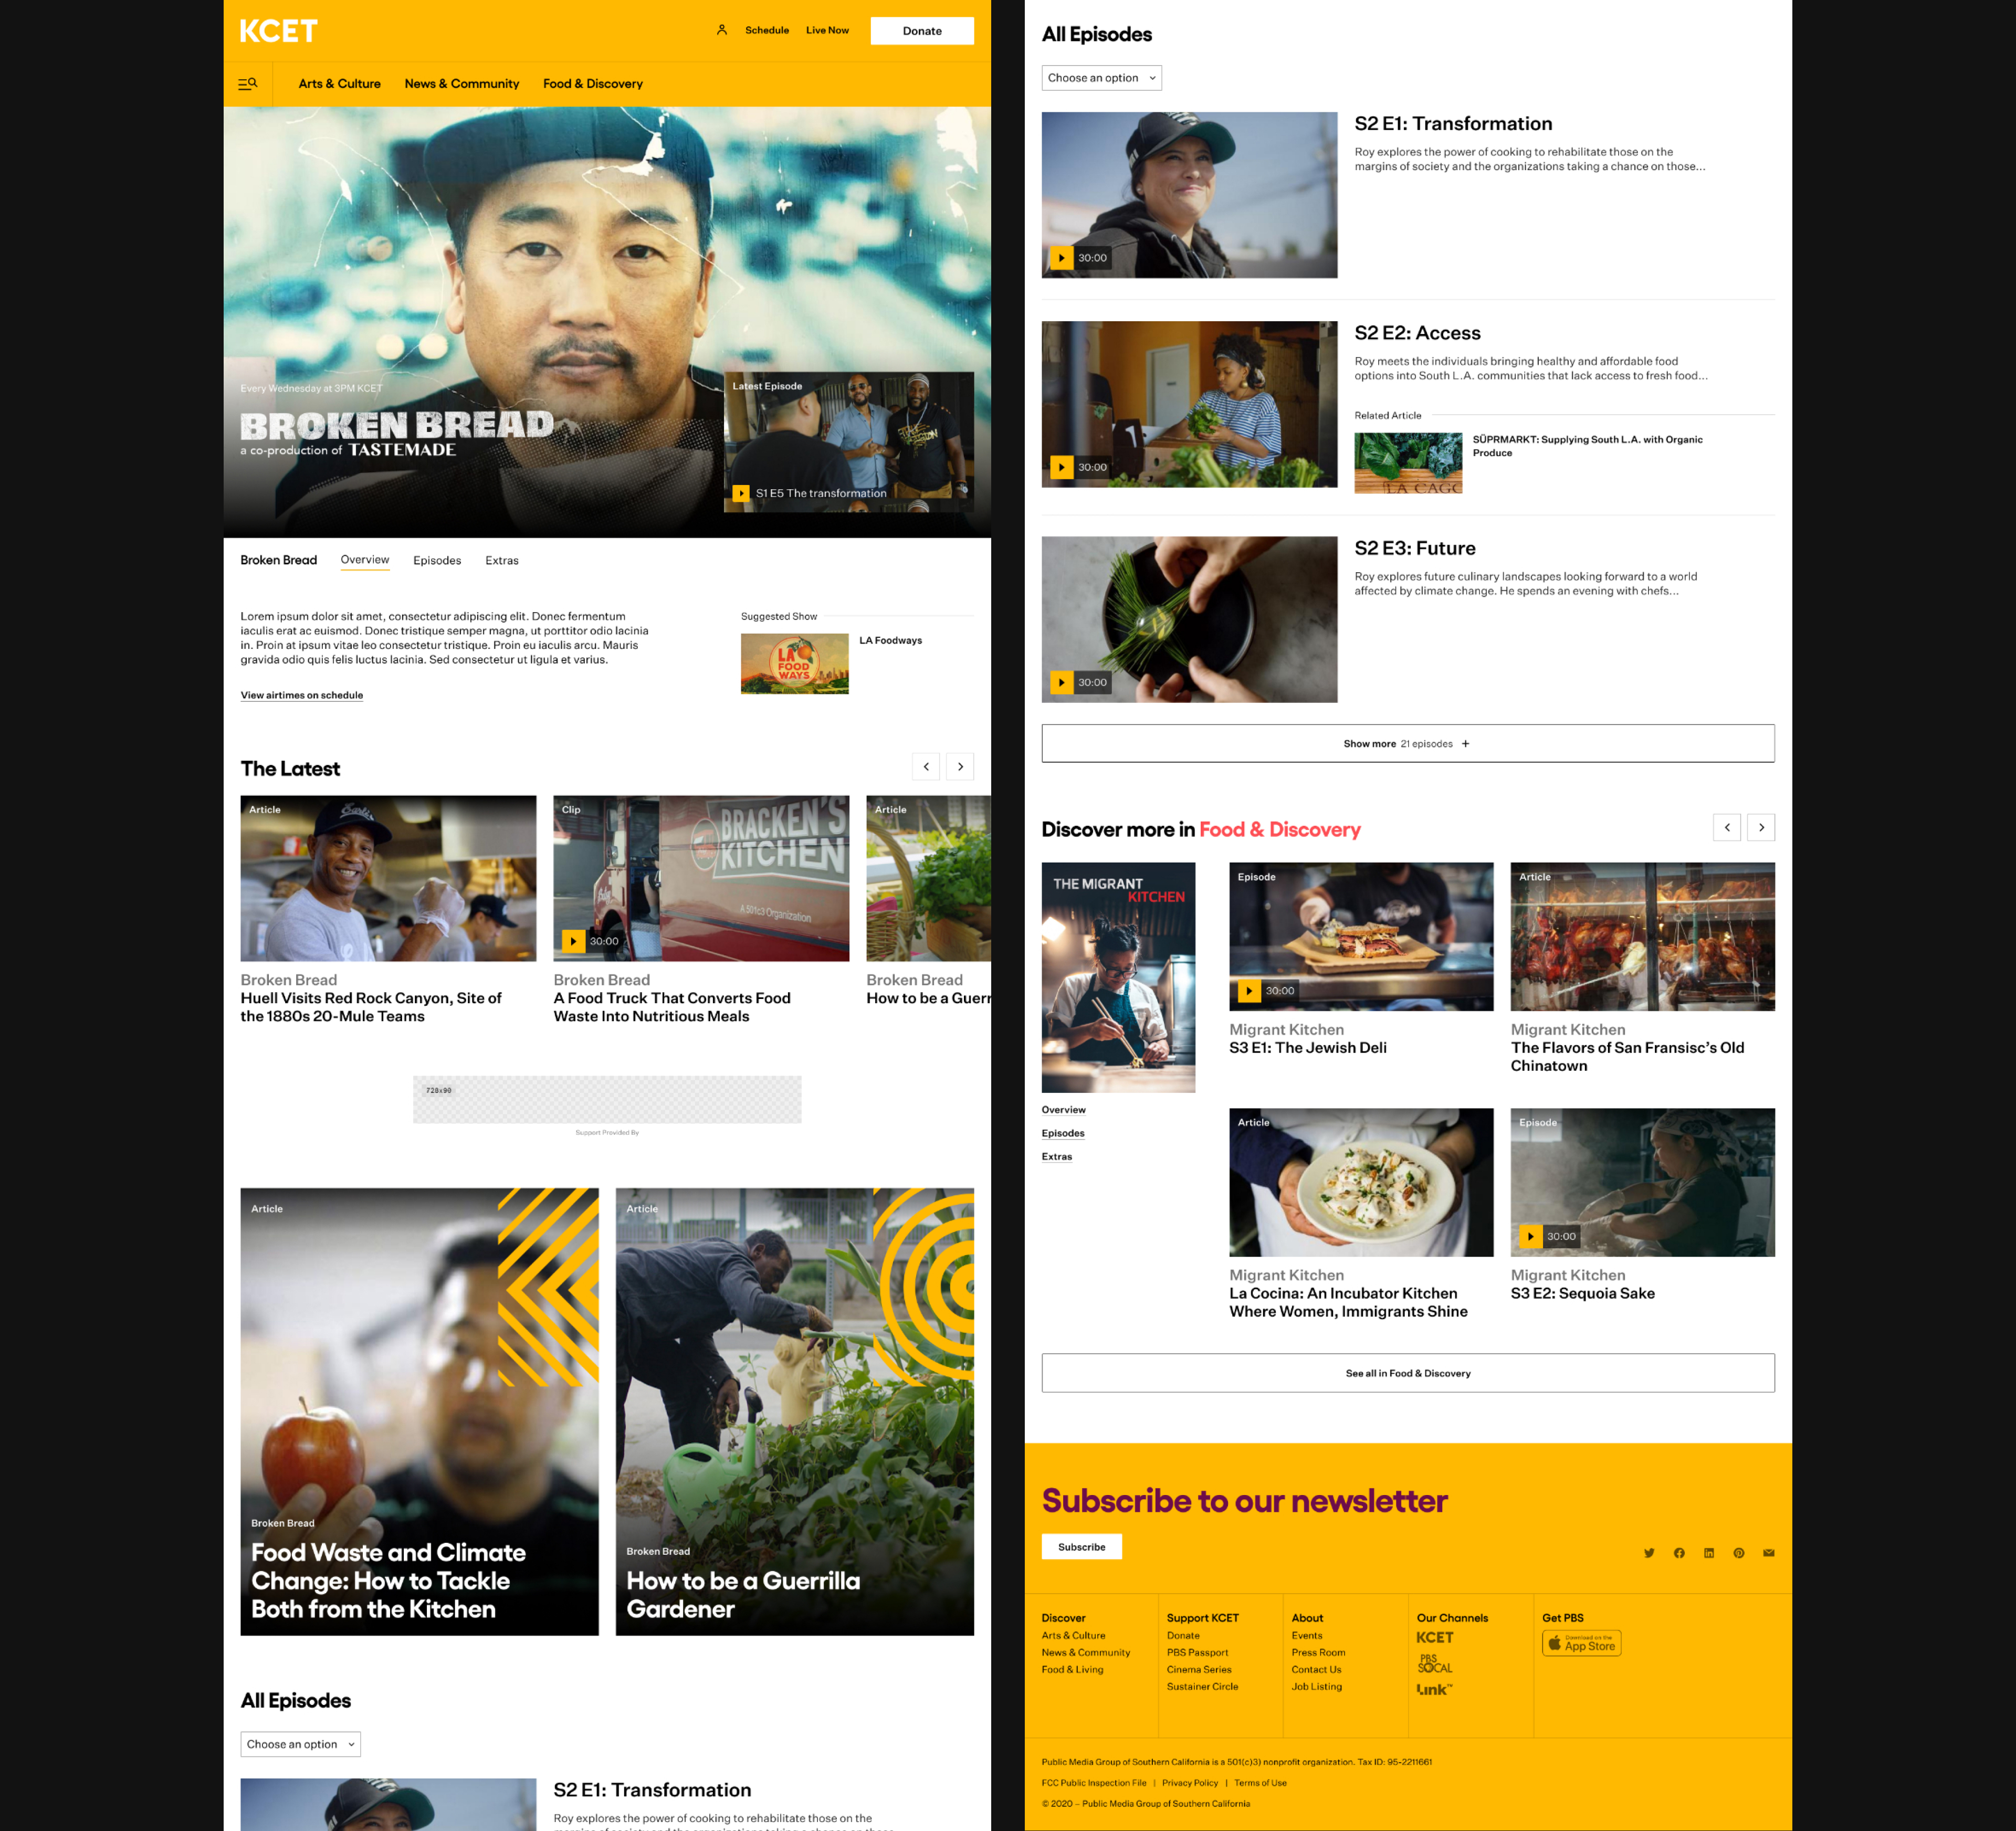Open the Pinterest icon in the newsletter section

coord(1739,1553)
